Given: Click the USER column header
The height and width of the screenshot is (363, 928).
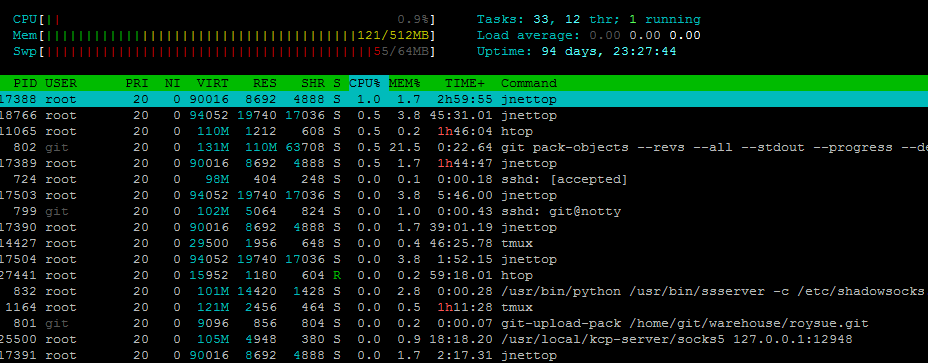Looking at the screenshot, I should [x=61, y=83].
